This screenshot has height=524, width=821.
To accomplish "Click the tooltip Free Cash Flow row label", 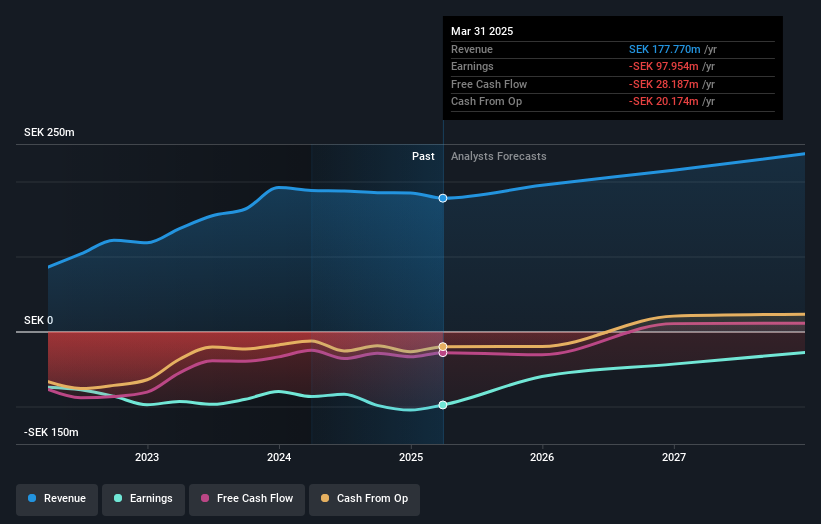I will pos(489,84).
